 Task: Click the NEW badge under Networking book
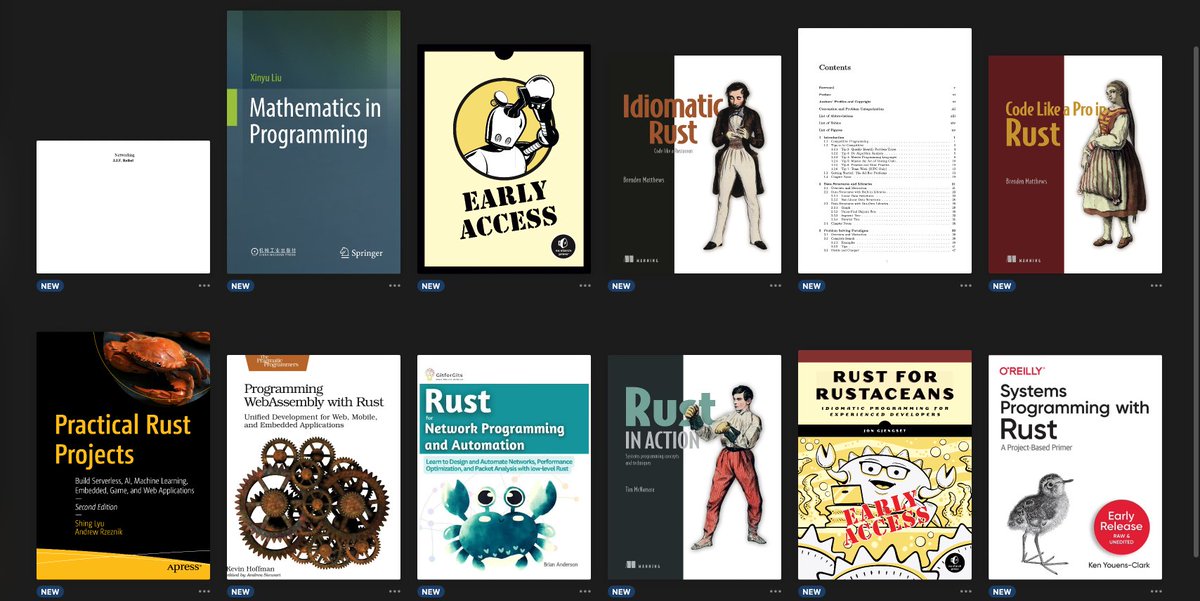pyautogui.click(x=50, y=286)
